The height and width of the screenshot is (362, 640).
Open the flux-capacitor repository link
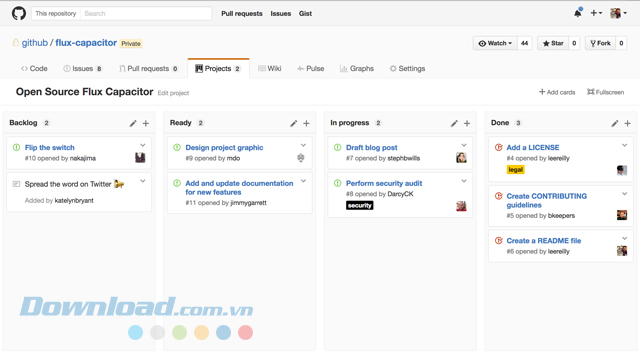pos(86,43)
